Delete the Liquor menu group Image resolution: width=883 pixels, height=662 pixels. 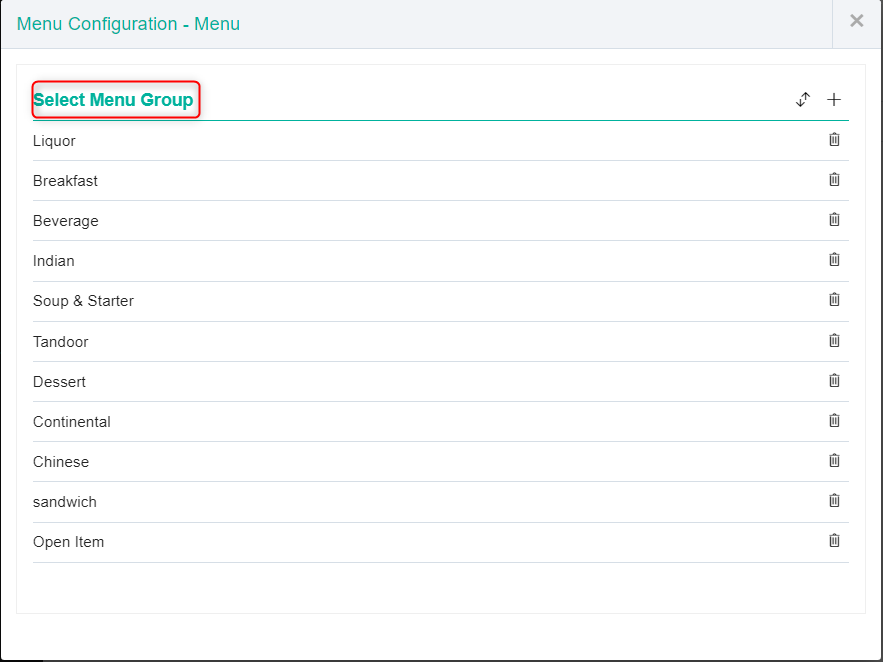(x=835, y=139)
